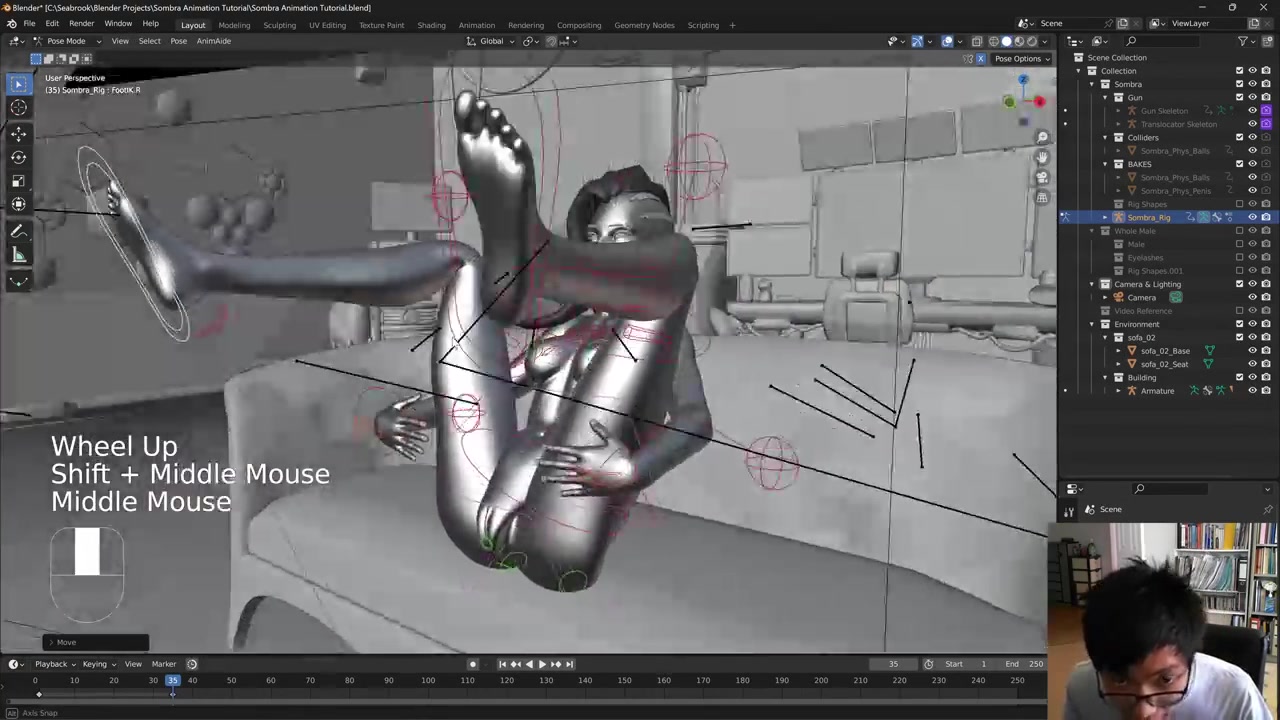Select the Cursor tool in left toolbar
1280x720 pixels.
point(18,107)
